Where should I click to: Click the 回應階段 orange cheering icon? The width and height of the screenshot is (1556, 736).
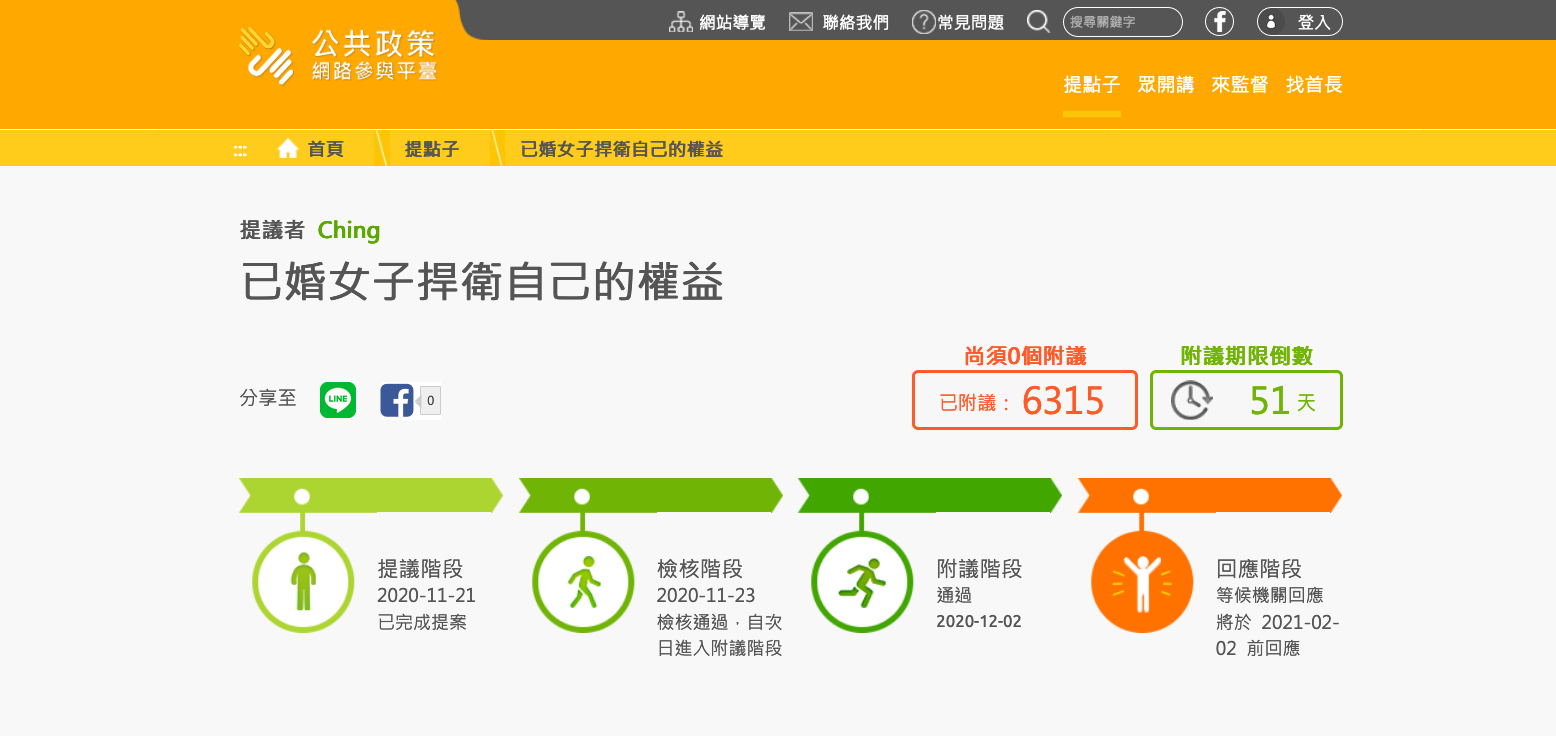point(1142,582)
